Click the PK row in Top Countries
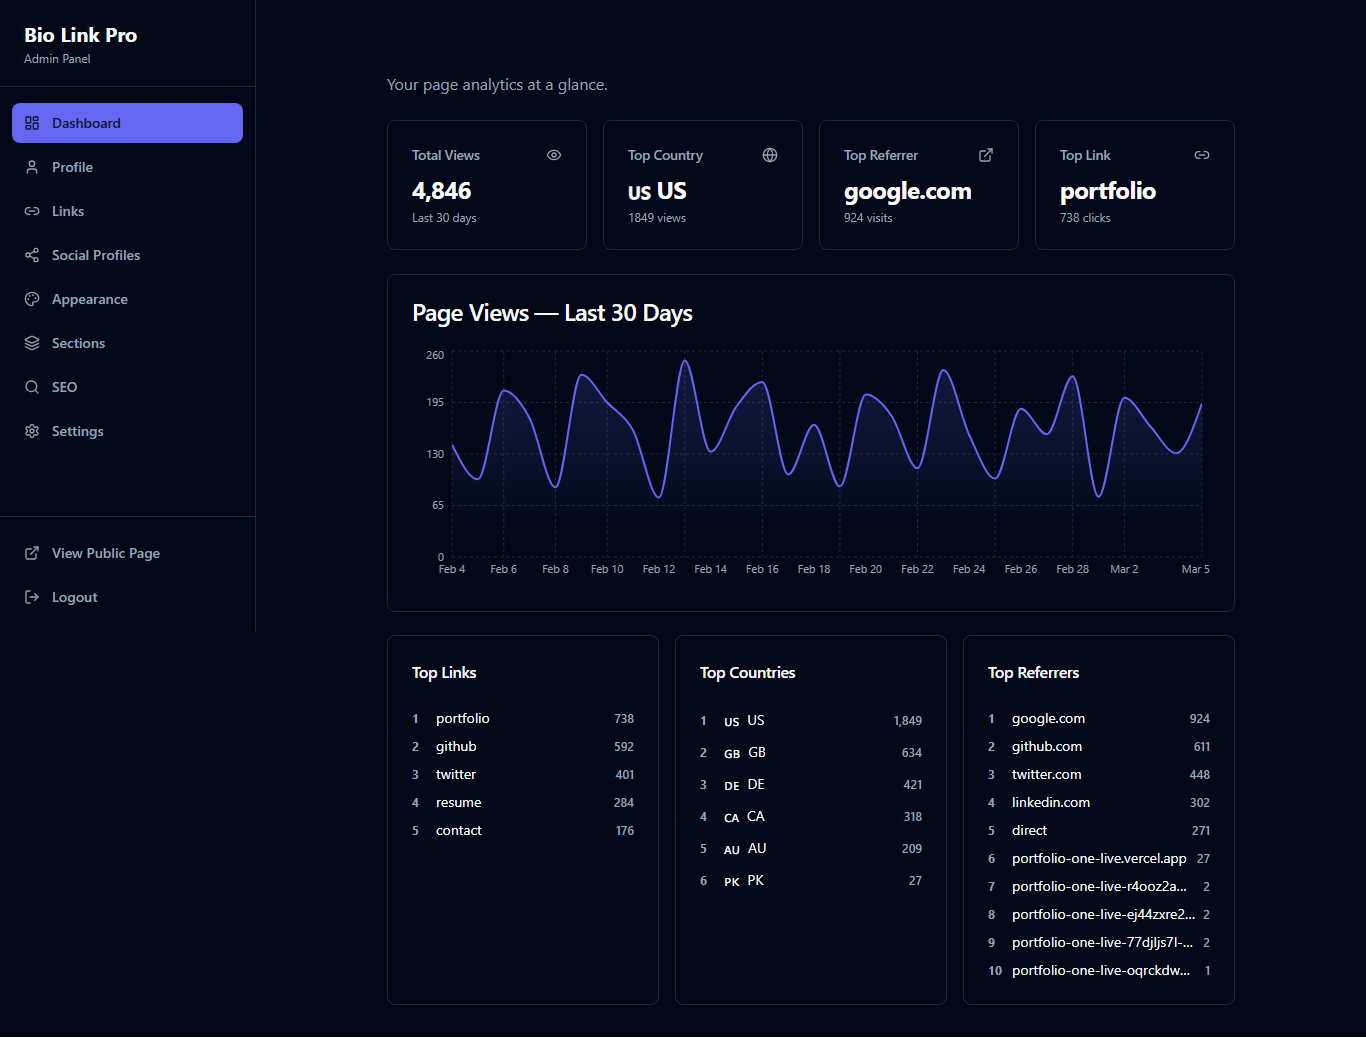This screenshot has width=1366, height=1038. tap(811, 881)
